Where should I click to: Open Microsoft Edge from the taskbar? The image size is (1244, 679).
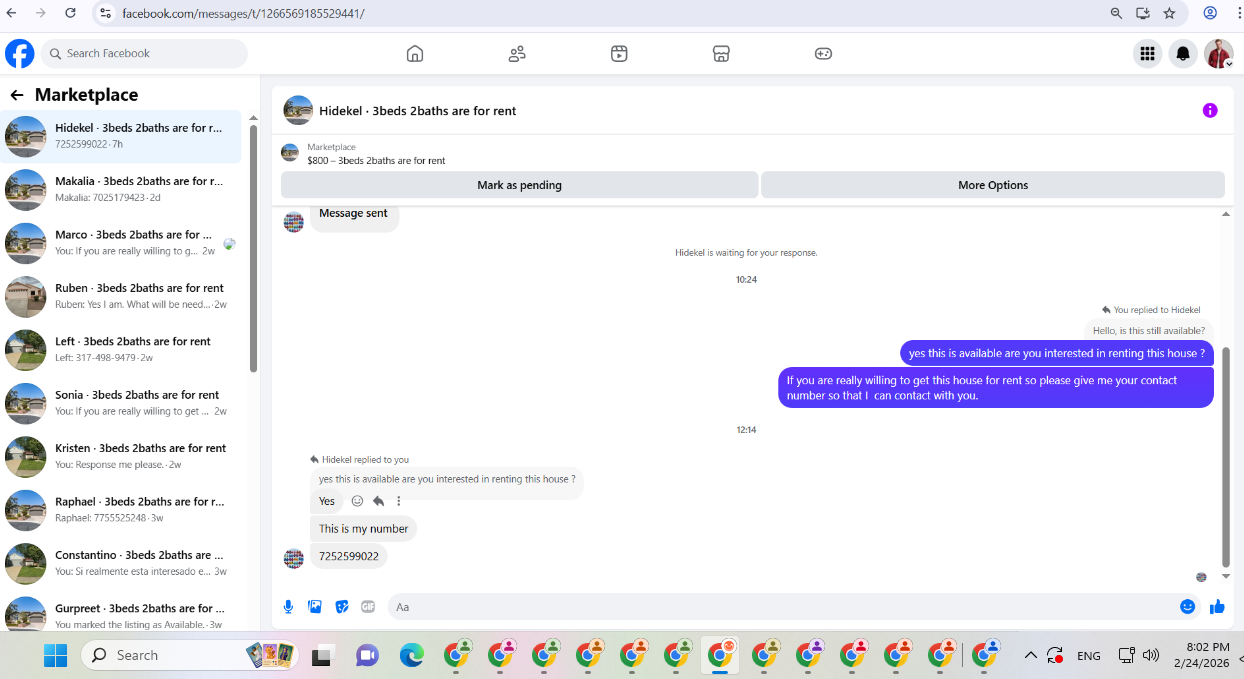[x=411, y=655]
